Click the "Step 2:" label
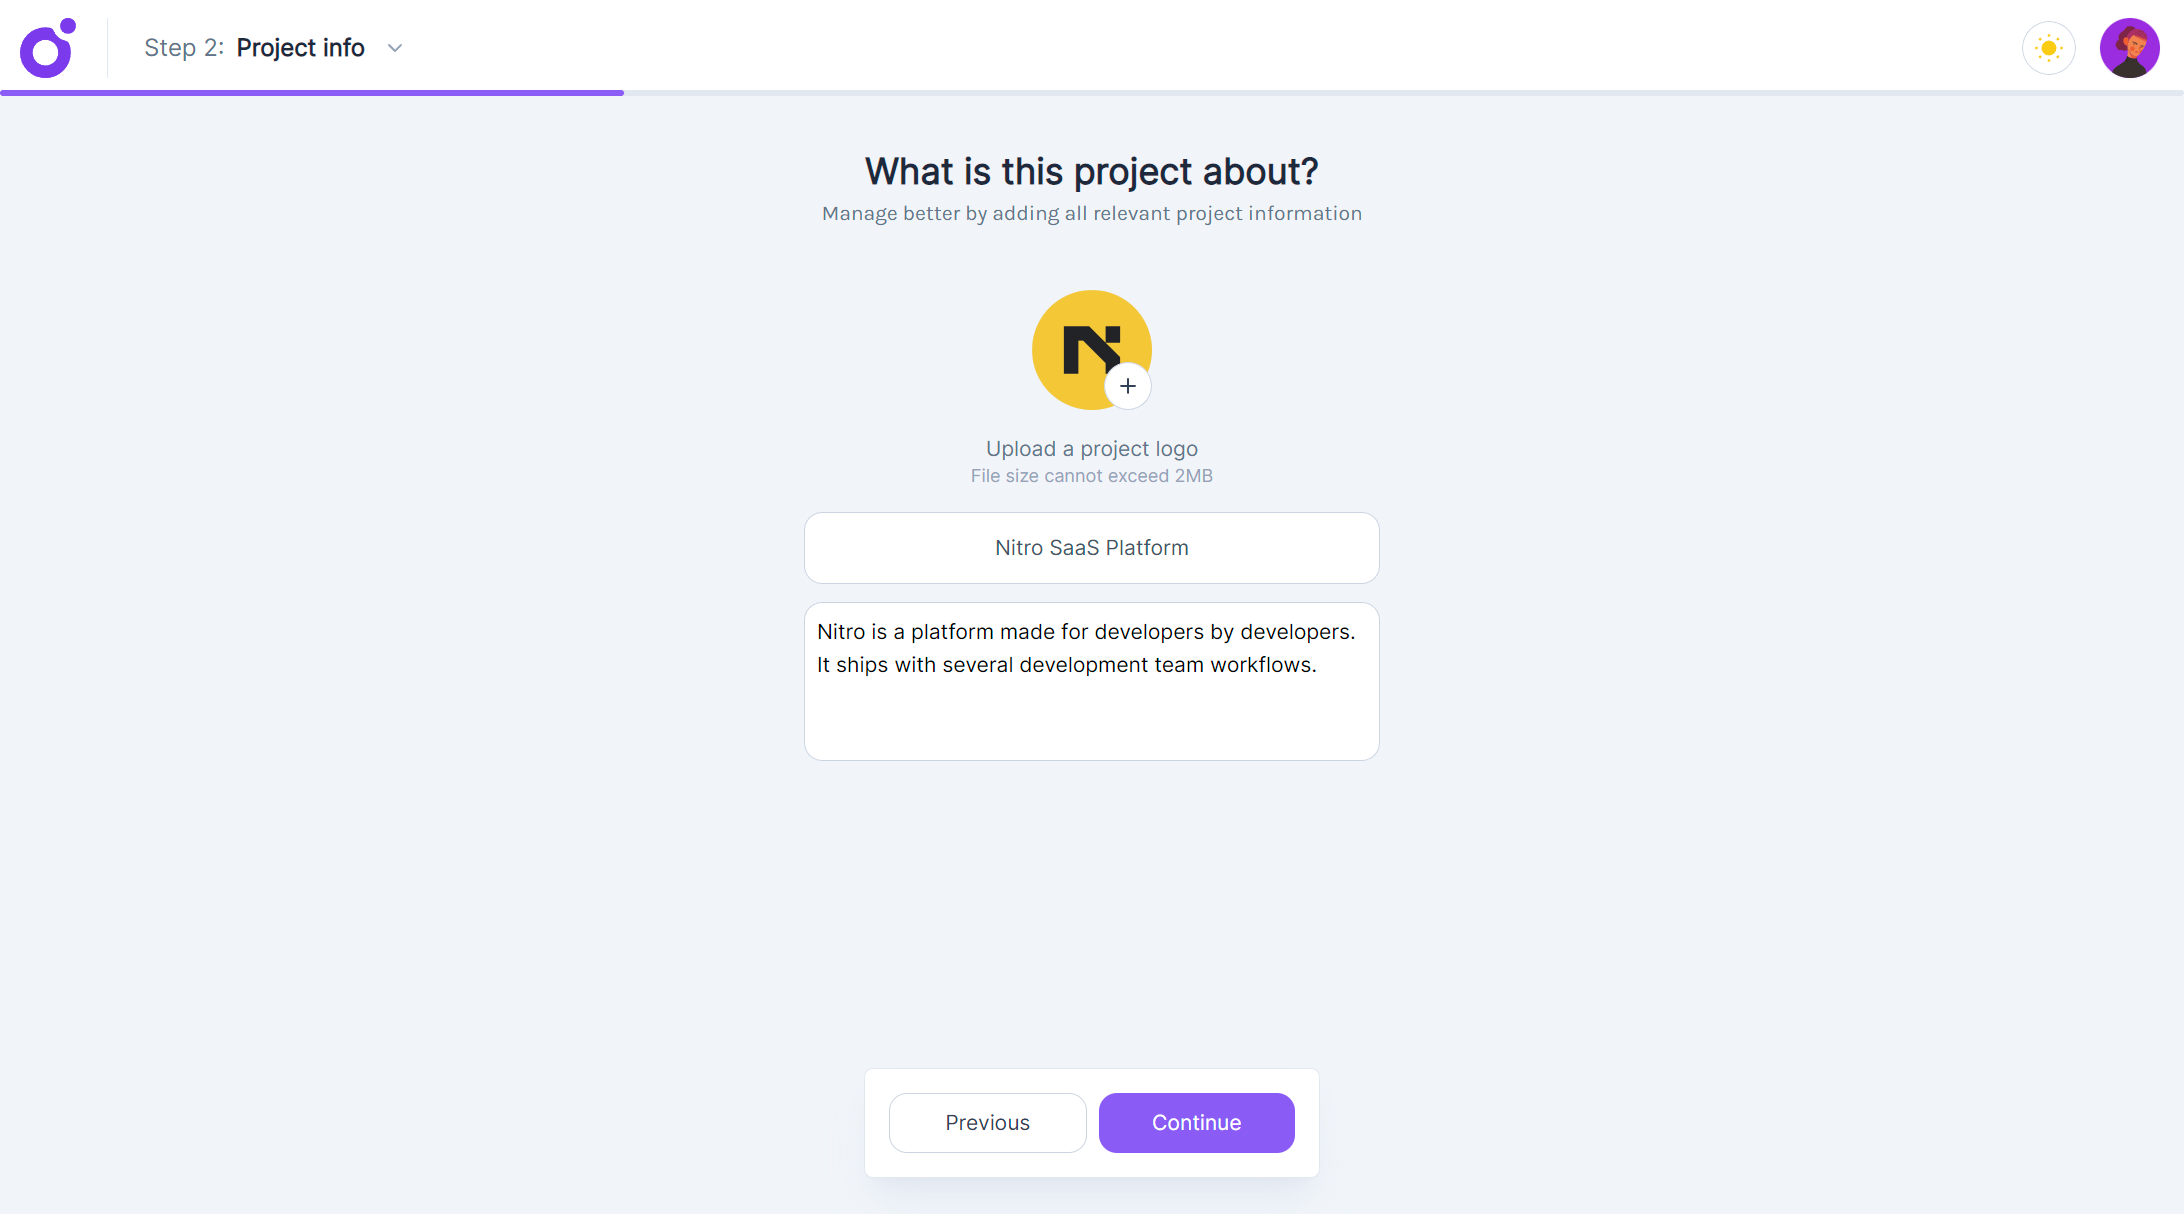 click(183, 48)
